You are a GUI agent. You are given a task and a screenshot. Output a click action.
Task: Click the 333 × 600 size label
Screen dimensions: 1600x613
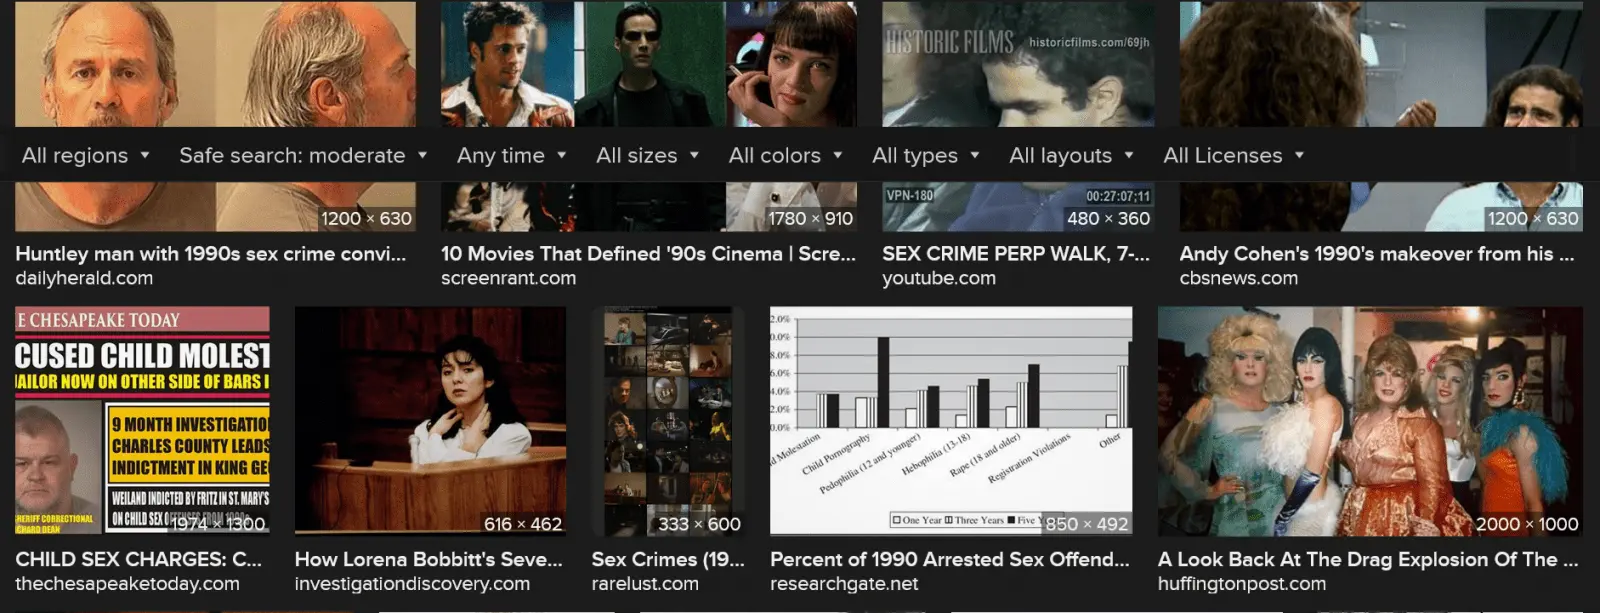click(x=699, y=524)
